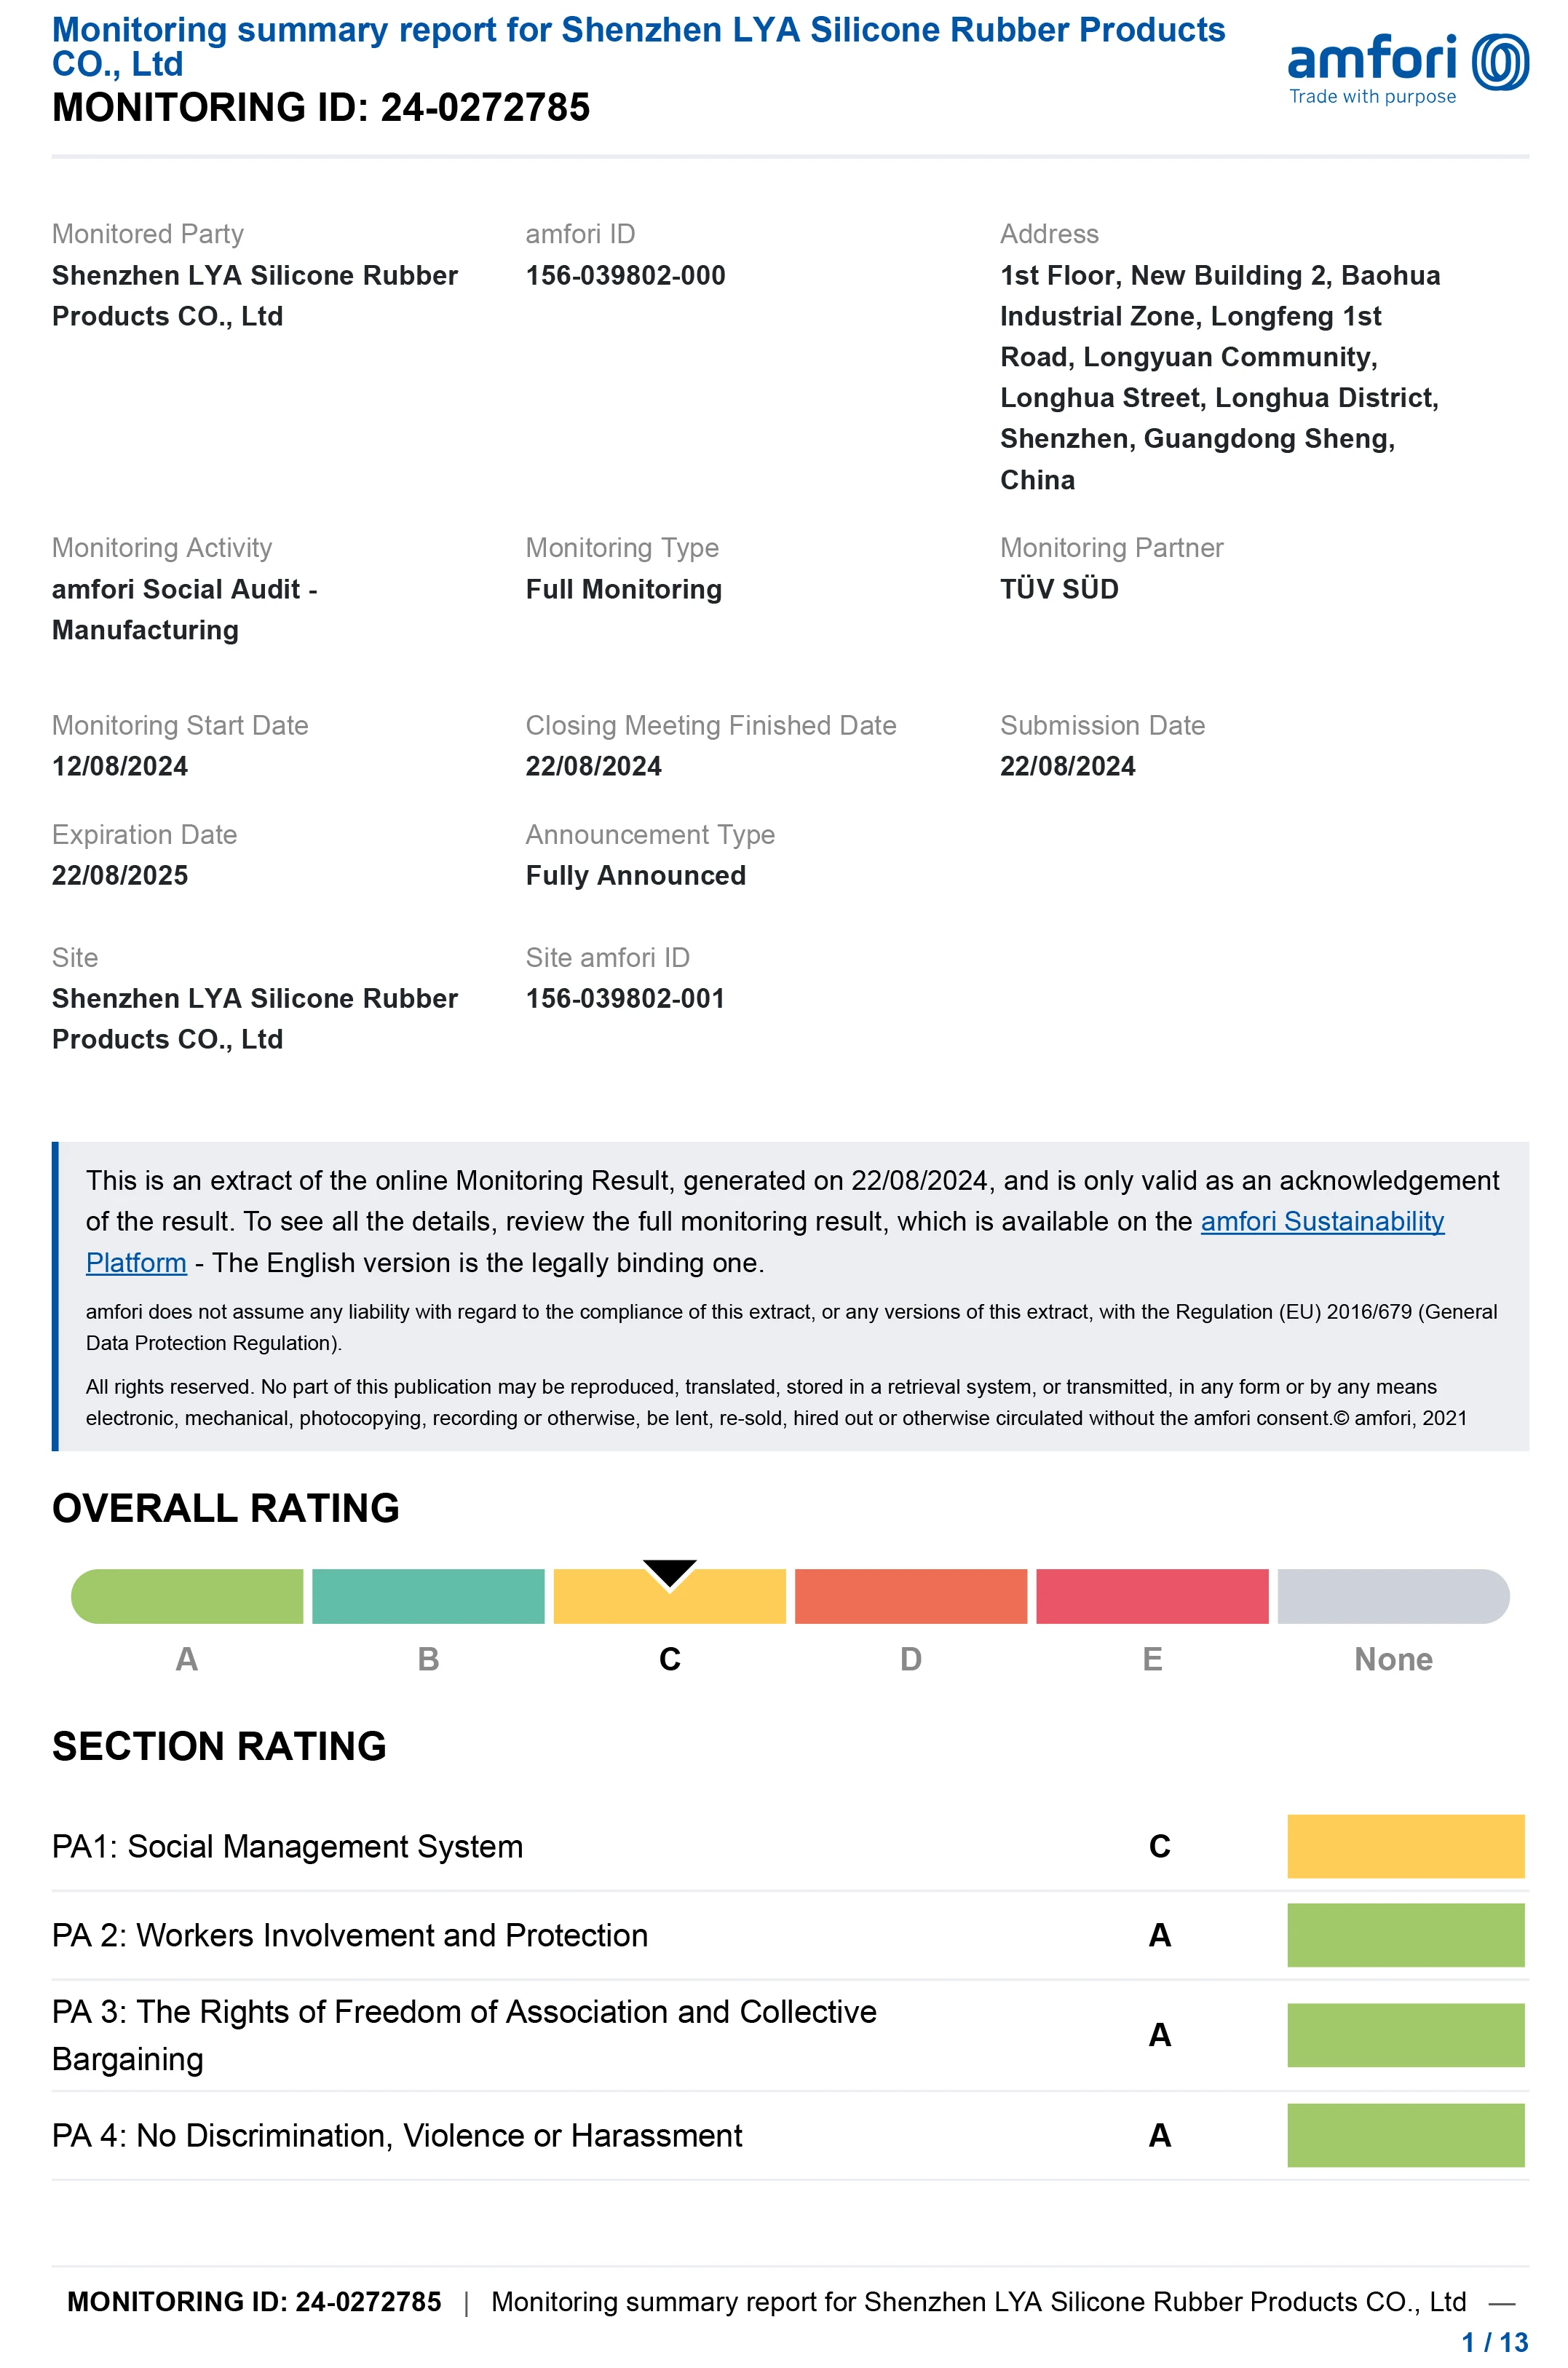Click the 'PA 2: Workers Involvement and Protection' label
Screen dimensions: 1568x2368
click(350, 1935)
